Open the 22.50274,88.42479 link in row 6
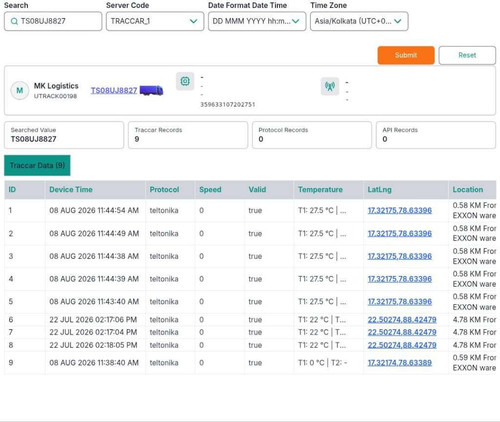This screenshot has height=422, width=500. click(x=402, y=320)
